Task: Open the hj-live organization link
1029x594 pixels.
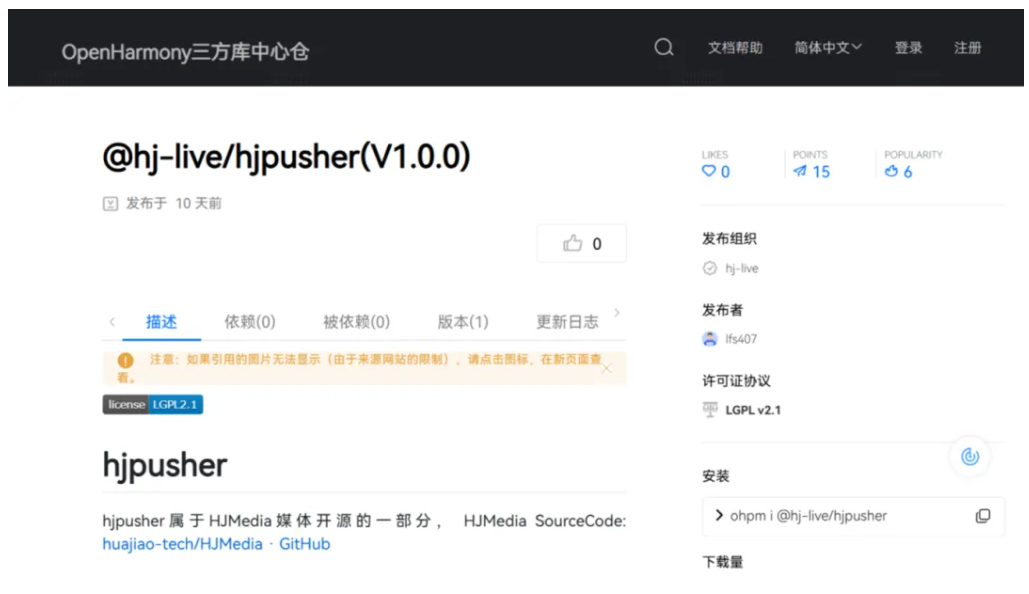Action: [742, 268]
